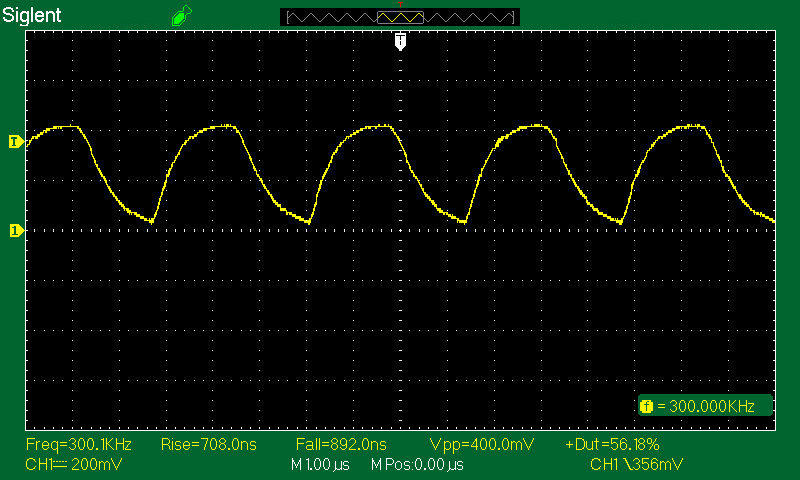Click the M 1.00µs timebase readout
800x480 pixels.
(x=320, y=465)
